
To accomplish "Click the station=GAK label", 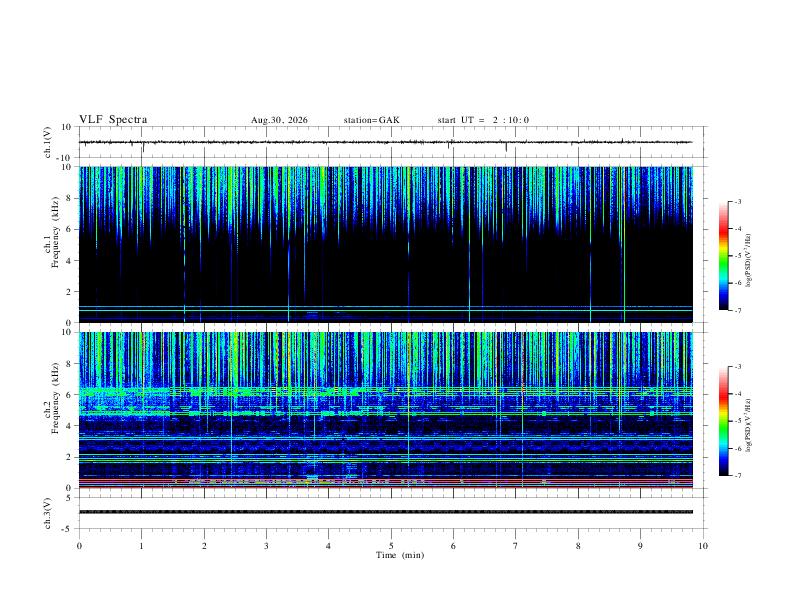I will pyautogui.click(x=372, y=120).
